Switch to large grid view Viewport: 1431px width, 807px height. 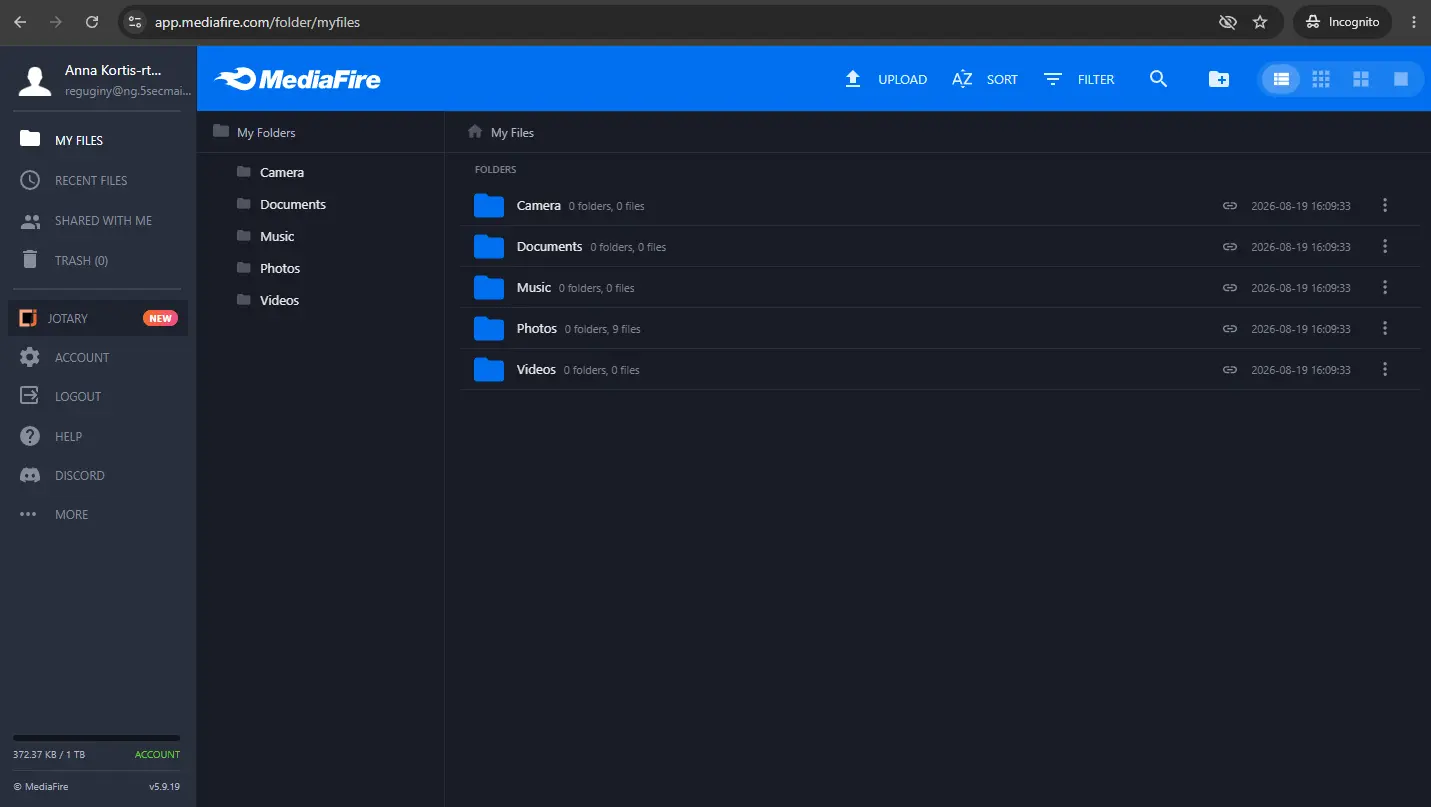[x=1361, y=79]
